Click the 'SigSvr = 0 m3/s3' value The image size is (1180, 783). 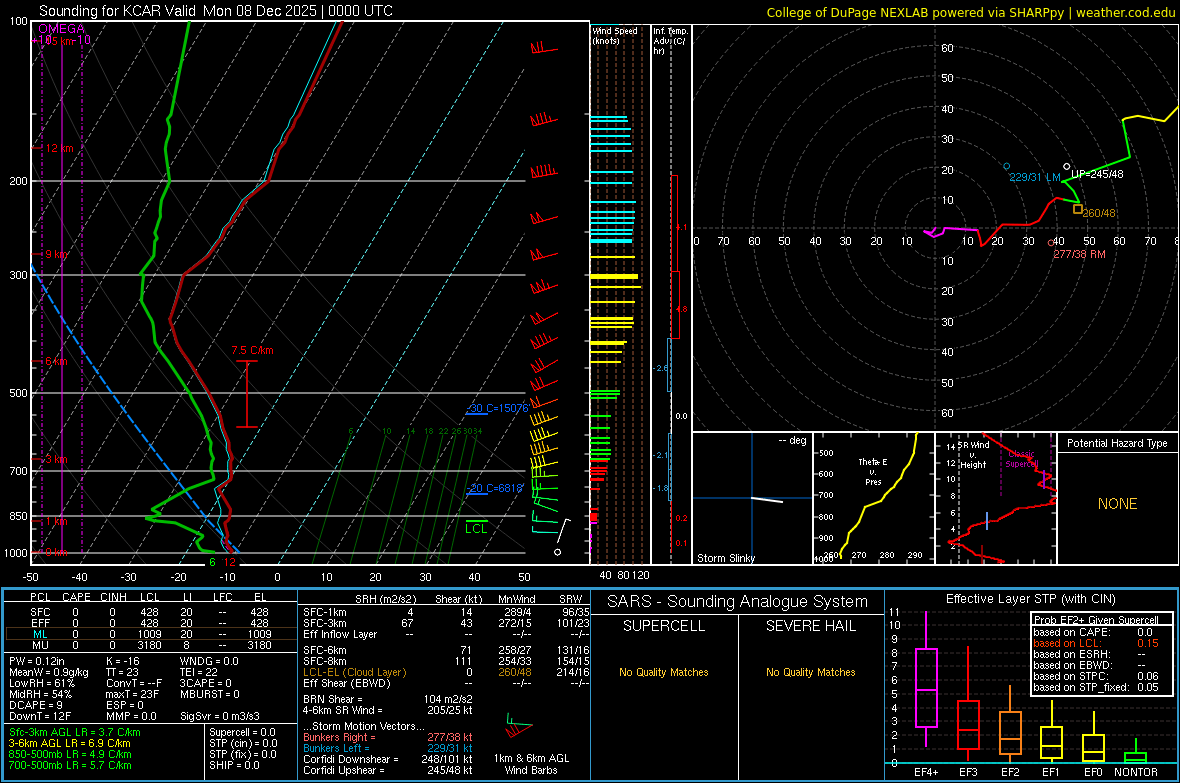pos(220,716)
